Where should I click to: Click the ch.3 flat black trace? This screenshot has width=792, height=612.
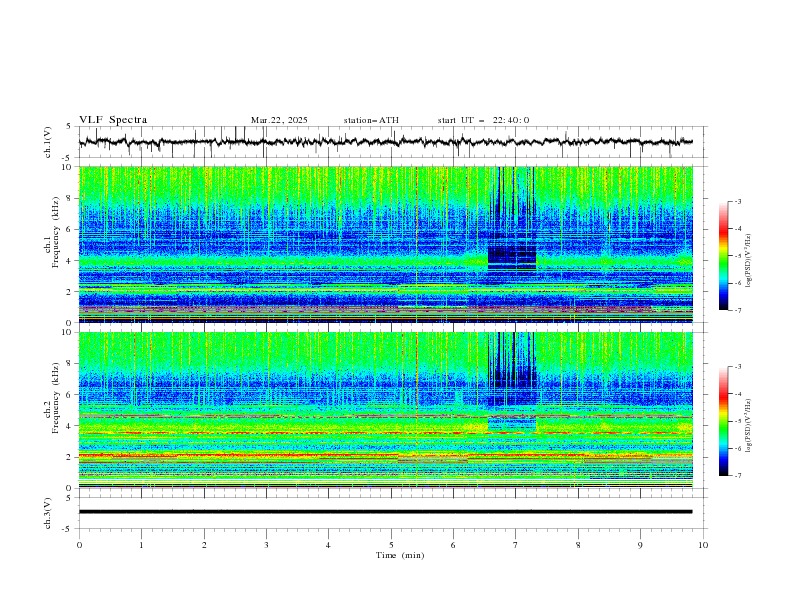click(385, 512)
